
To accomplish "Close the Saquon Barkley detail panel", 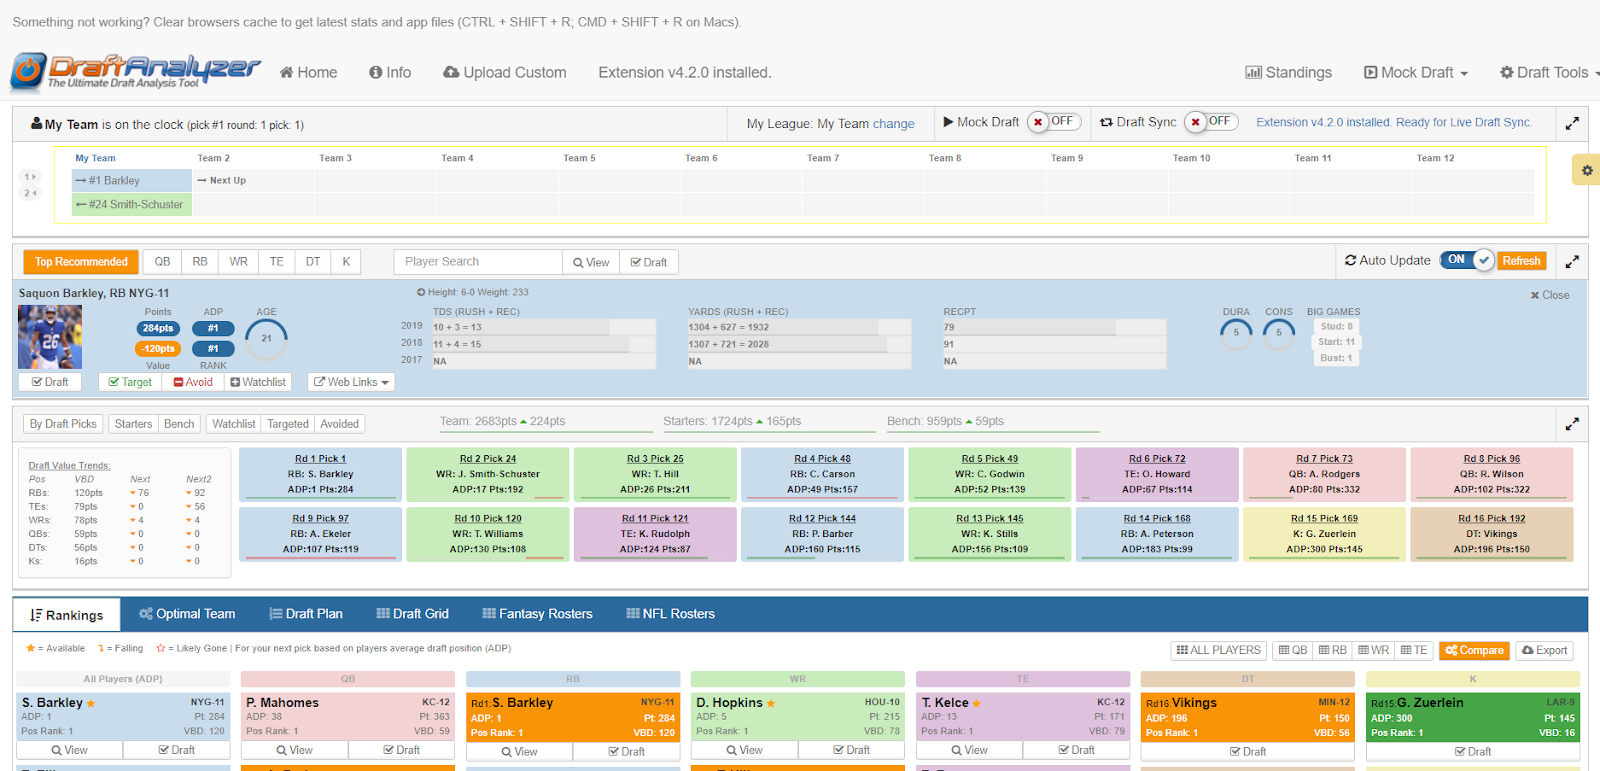I will (1550, 295).
